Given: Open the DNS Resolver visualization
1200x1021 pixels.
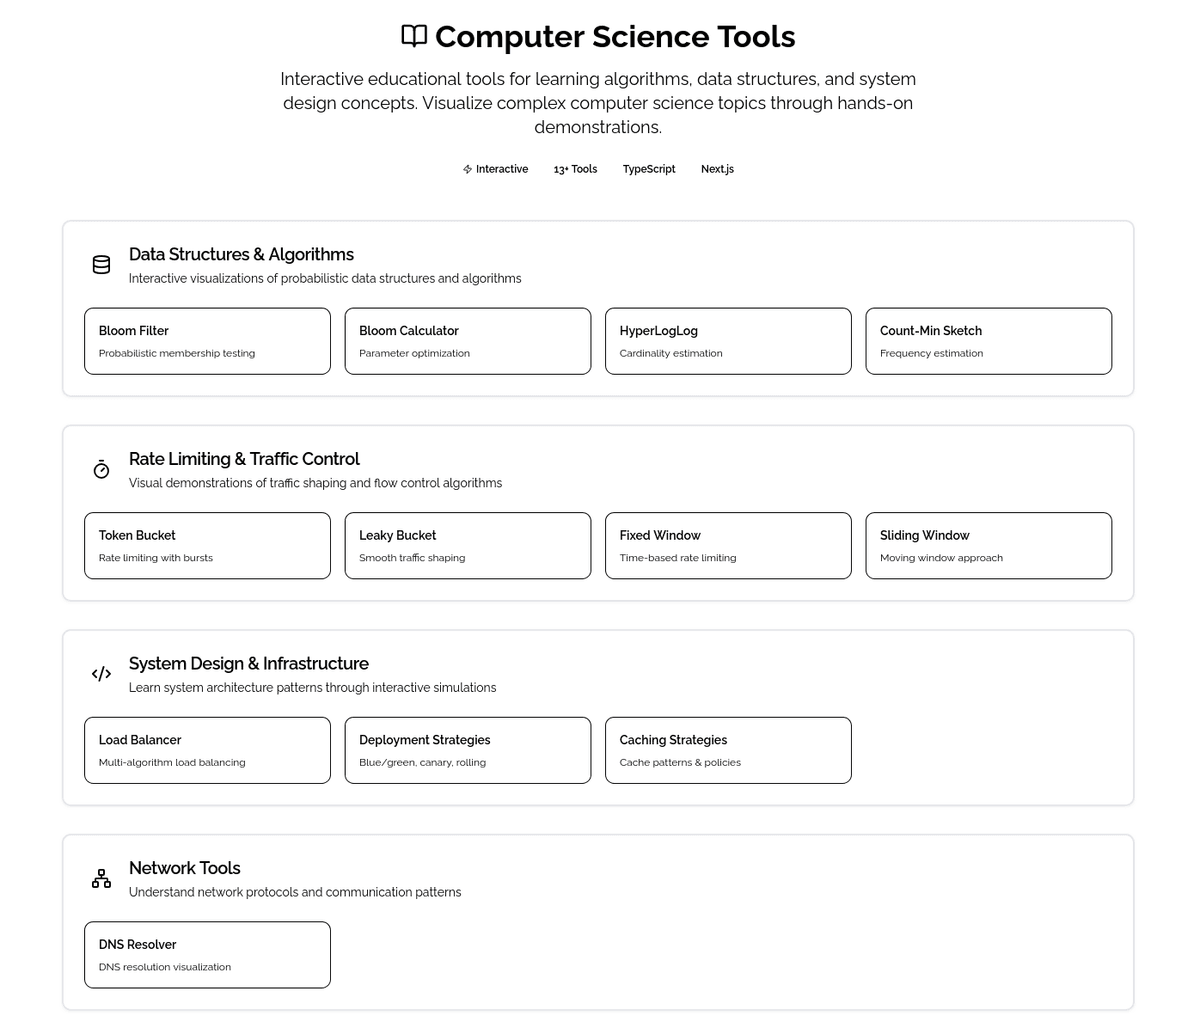Looking at the screenshot, I should tap(207, 954).
